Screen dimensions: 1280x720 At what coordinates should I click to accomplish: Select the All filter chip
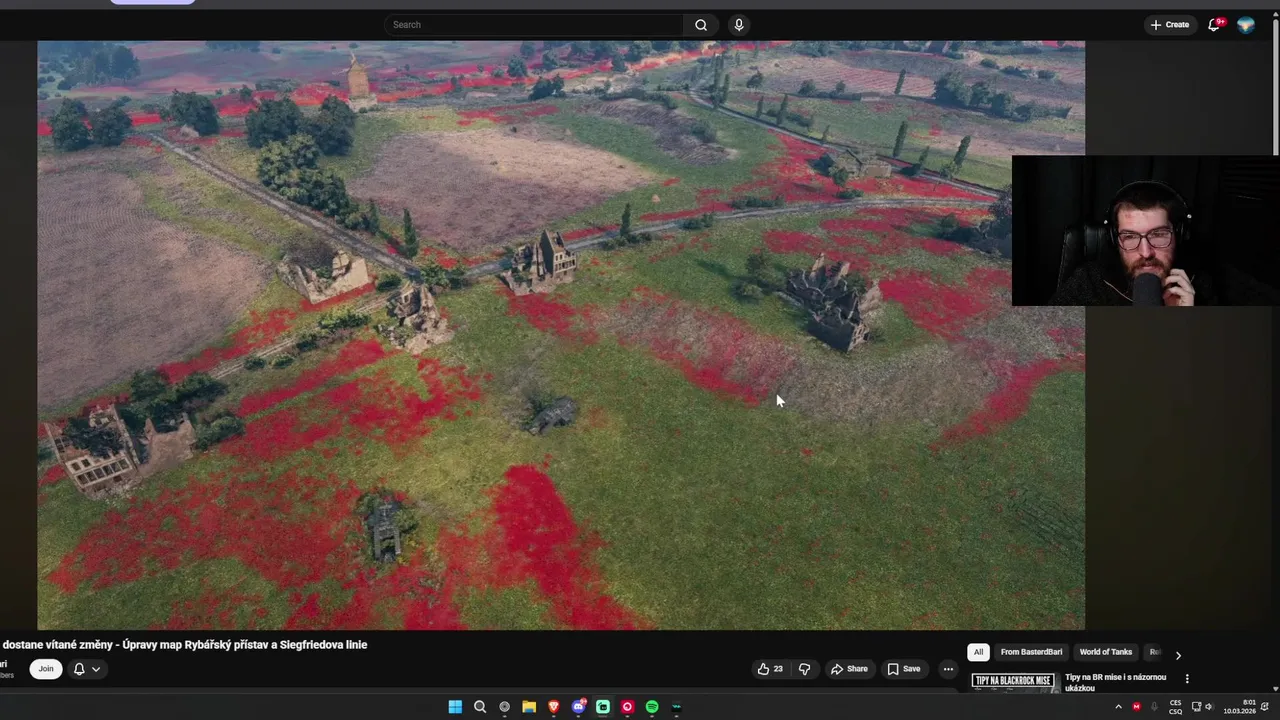coord(978,652)
